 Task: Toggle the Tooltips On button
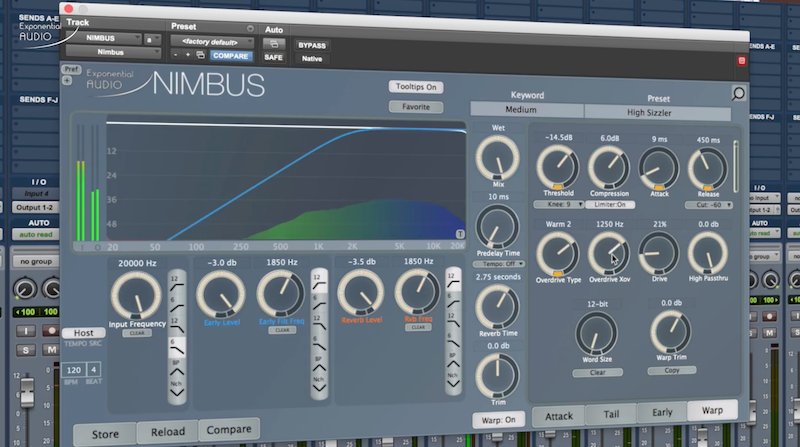point(417,87)
